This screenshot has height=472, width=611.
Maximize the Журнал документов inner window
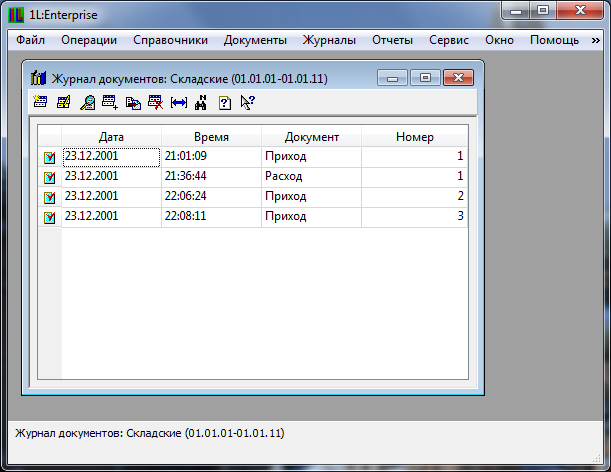coord(424,77)
